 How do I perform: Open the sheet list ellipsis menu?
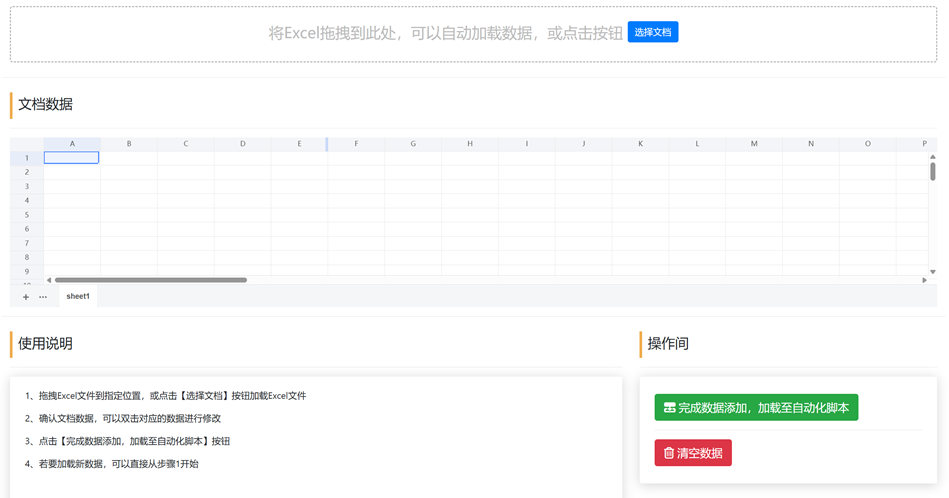point(43,297)
